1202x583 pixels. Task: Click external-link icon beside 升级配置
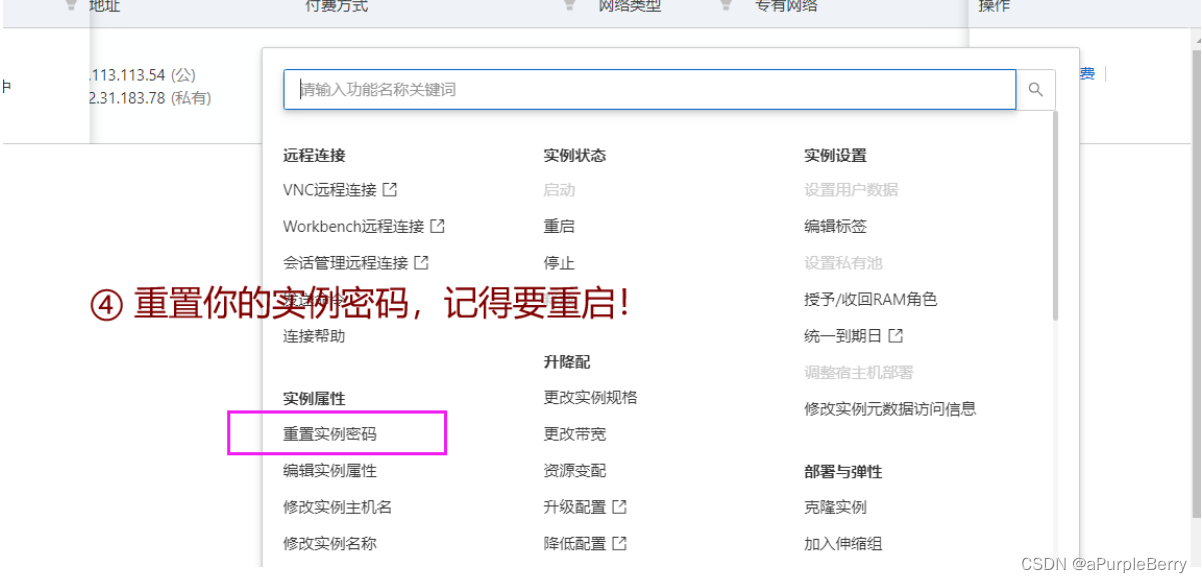619,507
